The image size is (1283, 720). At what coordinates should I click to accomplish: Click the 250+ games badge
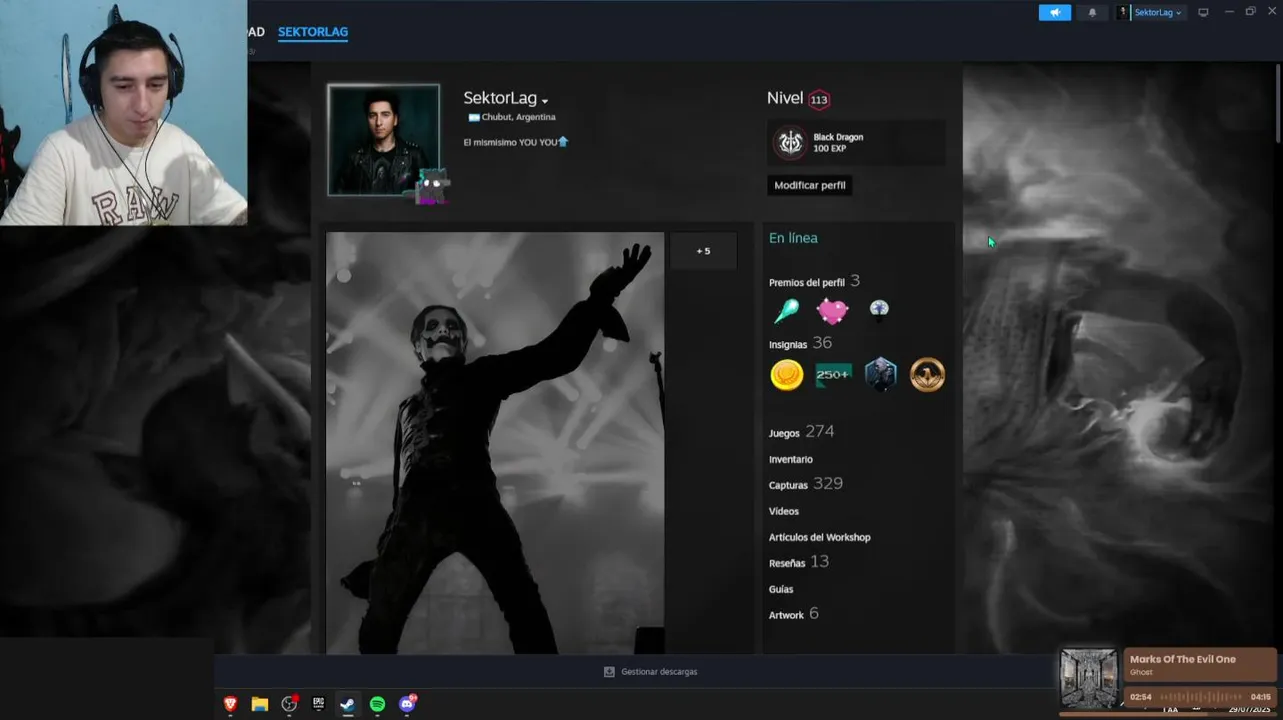pyautogui.click(x=833, y=375)
